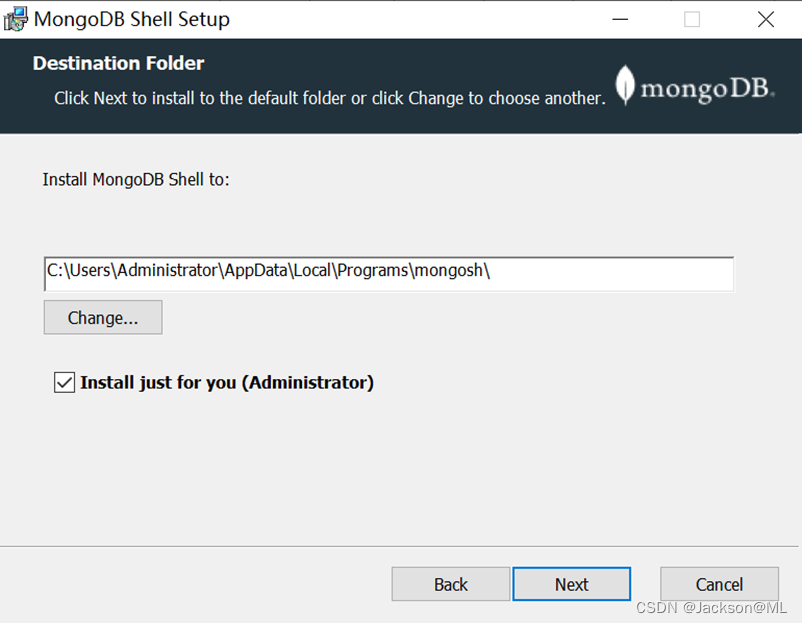Click the MongoDB leaf logo
The width and height of the screenshot is (802, 623).
(625, 85)
